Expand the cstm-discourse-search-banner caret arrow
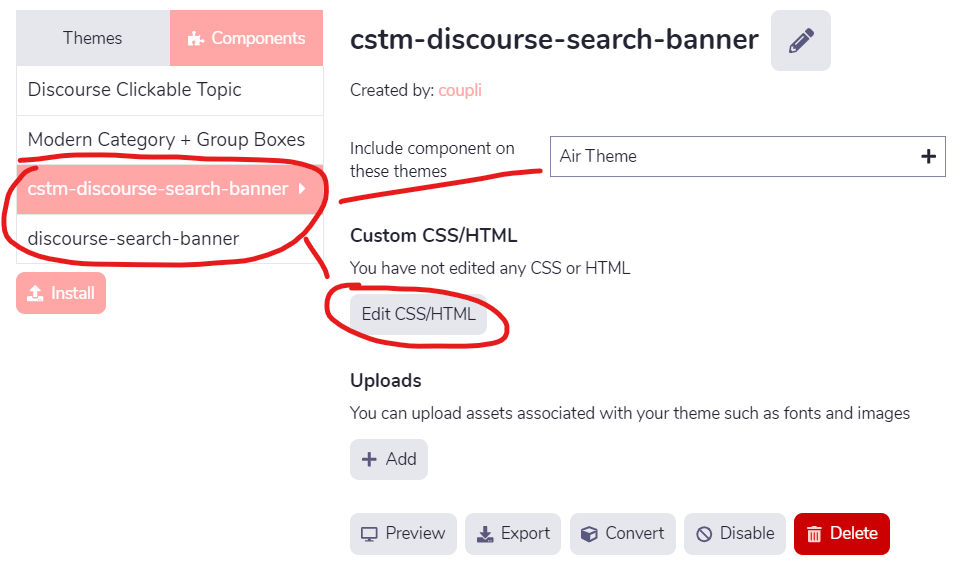Image resolution: width=978 pixels, height=585 pixels. click(302, 188)
